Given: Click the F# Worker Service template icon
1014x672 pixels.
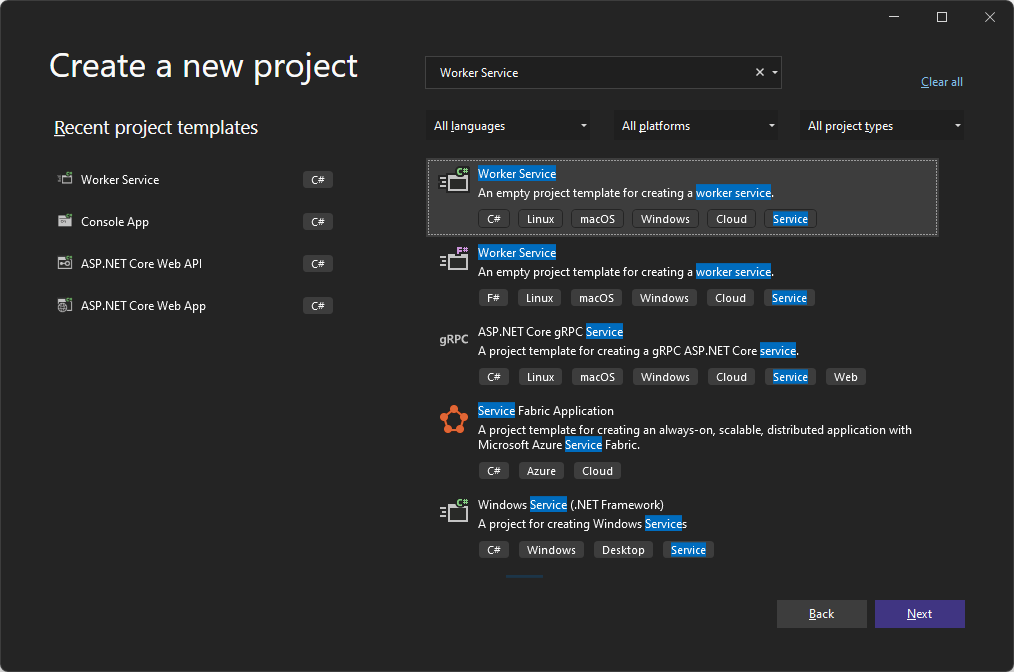Looking at the screenshot, I should [x=454, y=260].
